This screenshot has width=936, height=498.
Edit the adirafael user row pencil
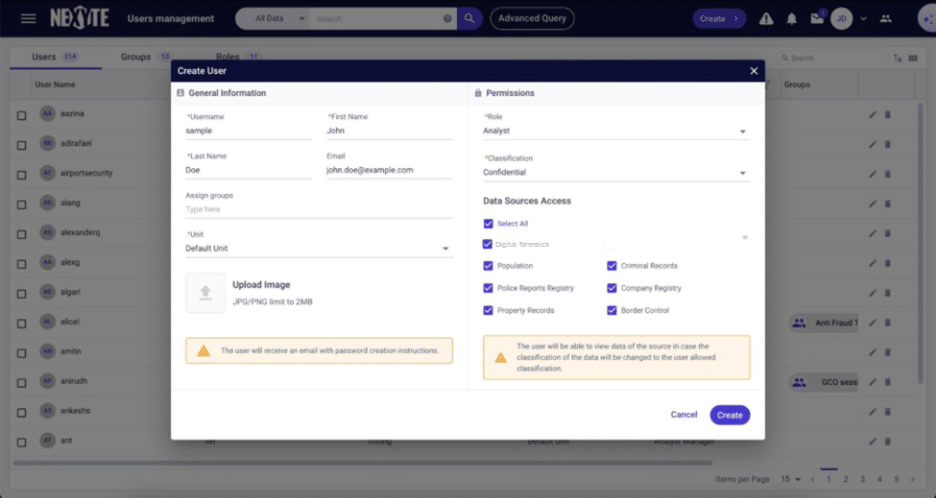point(873,144)
